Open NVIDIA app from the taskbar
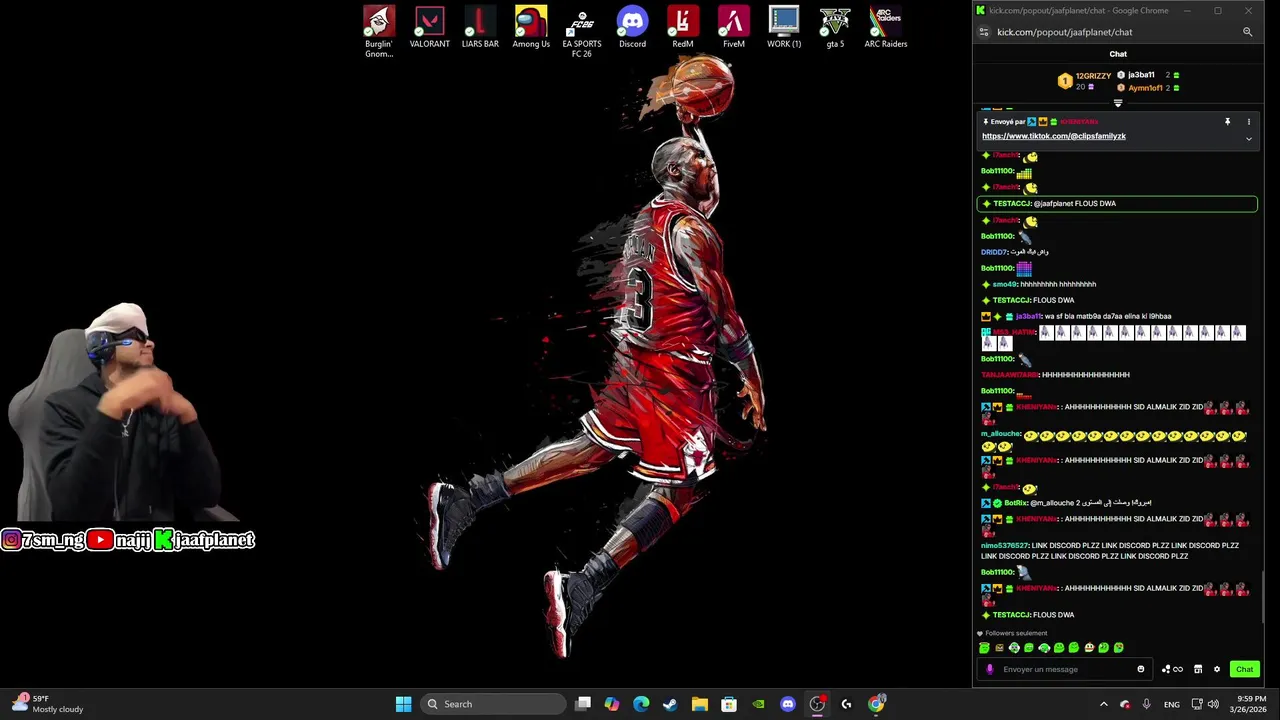This screenshot has height=720, width=1280. pyautogui.click(x=758, y=704)
